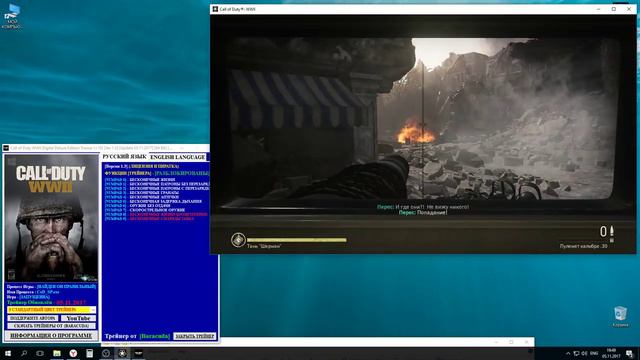This screenshot has width=640, height=360.
Task: Click the Call of Duty game window icon
Action: tap(215, 9)
